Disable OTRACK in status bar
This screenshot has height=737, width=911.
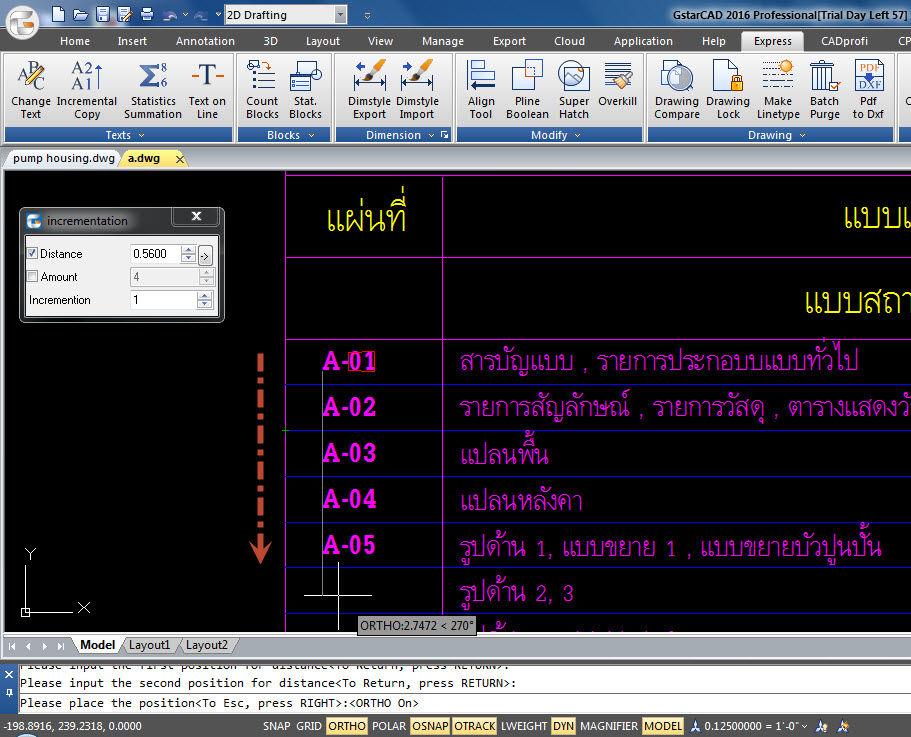pyautogui.click(x=475, y=726)
